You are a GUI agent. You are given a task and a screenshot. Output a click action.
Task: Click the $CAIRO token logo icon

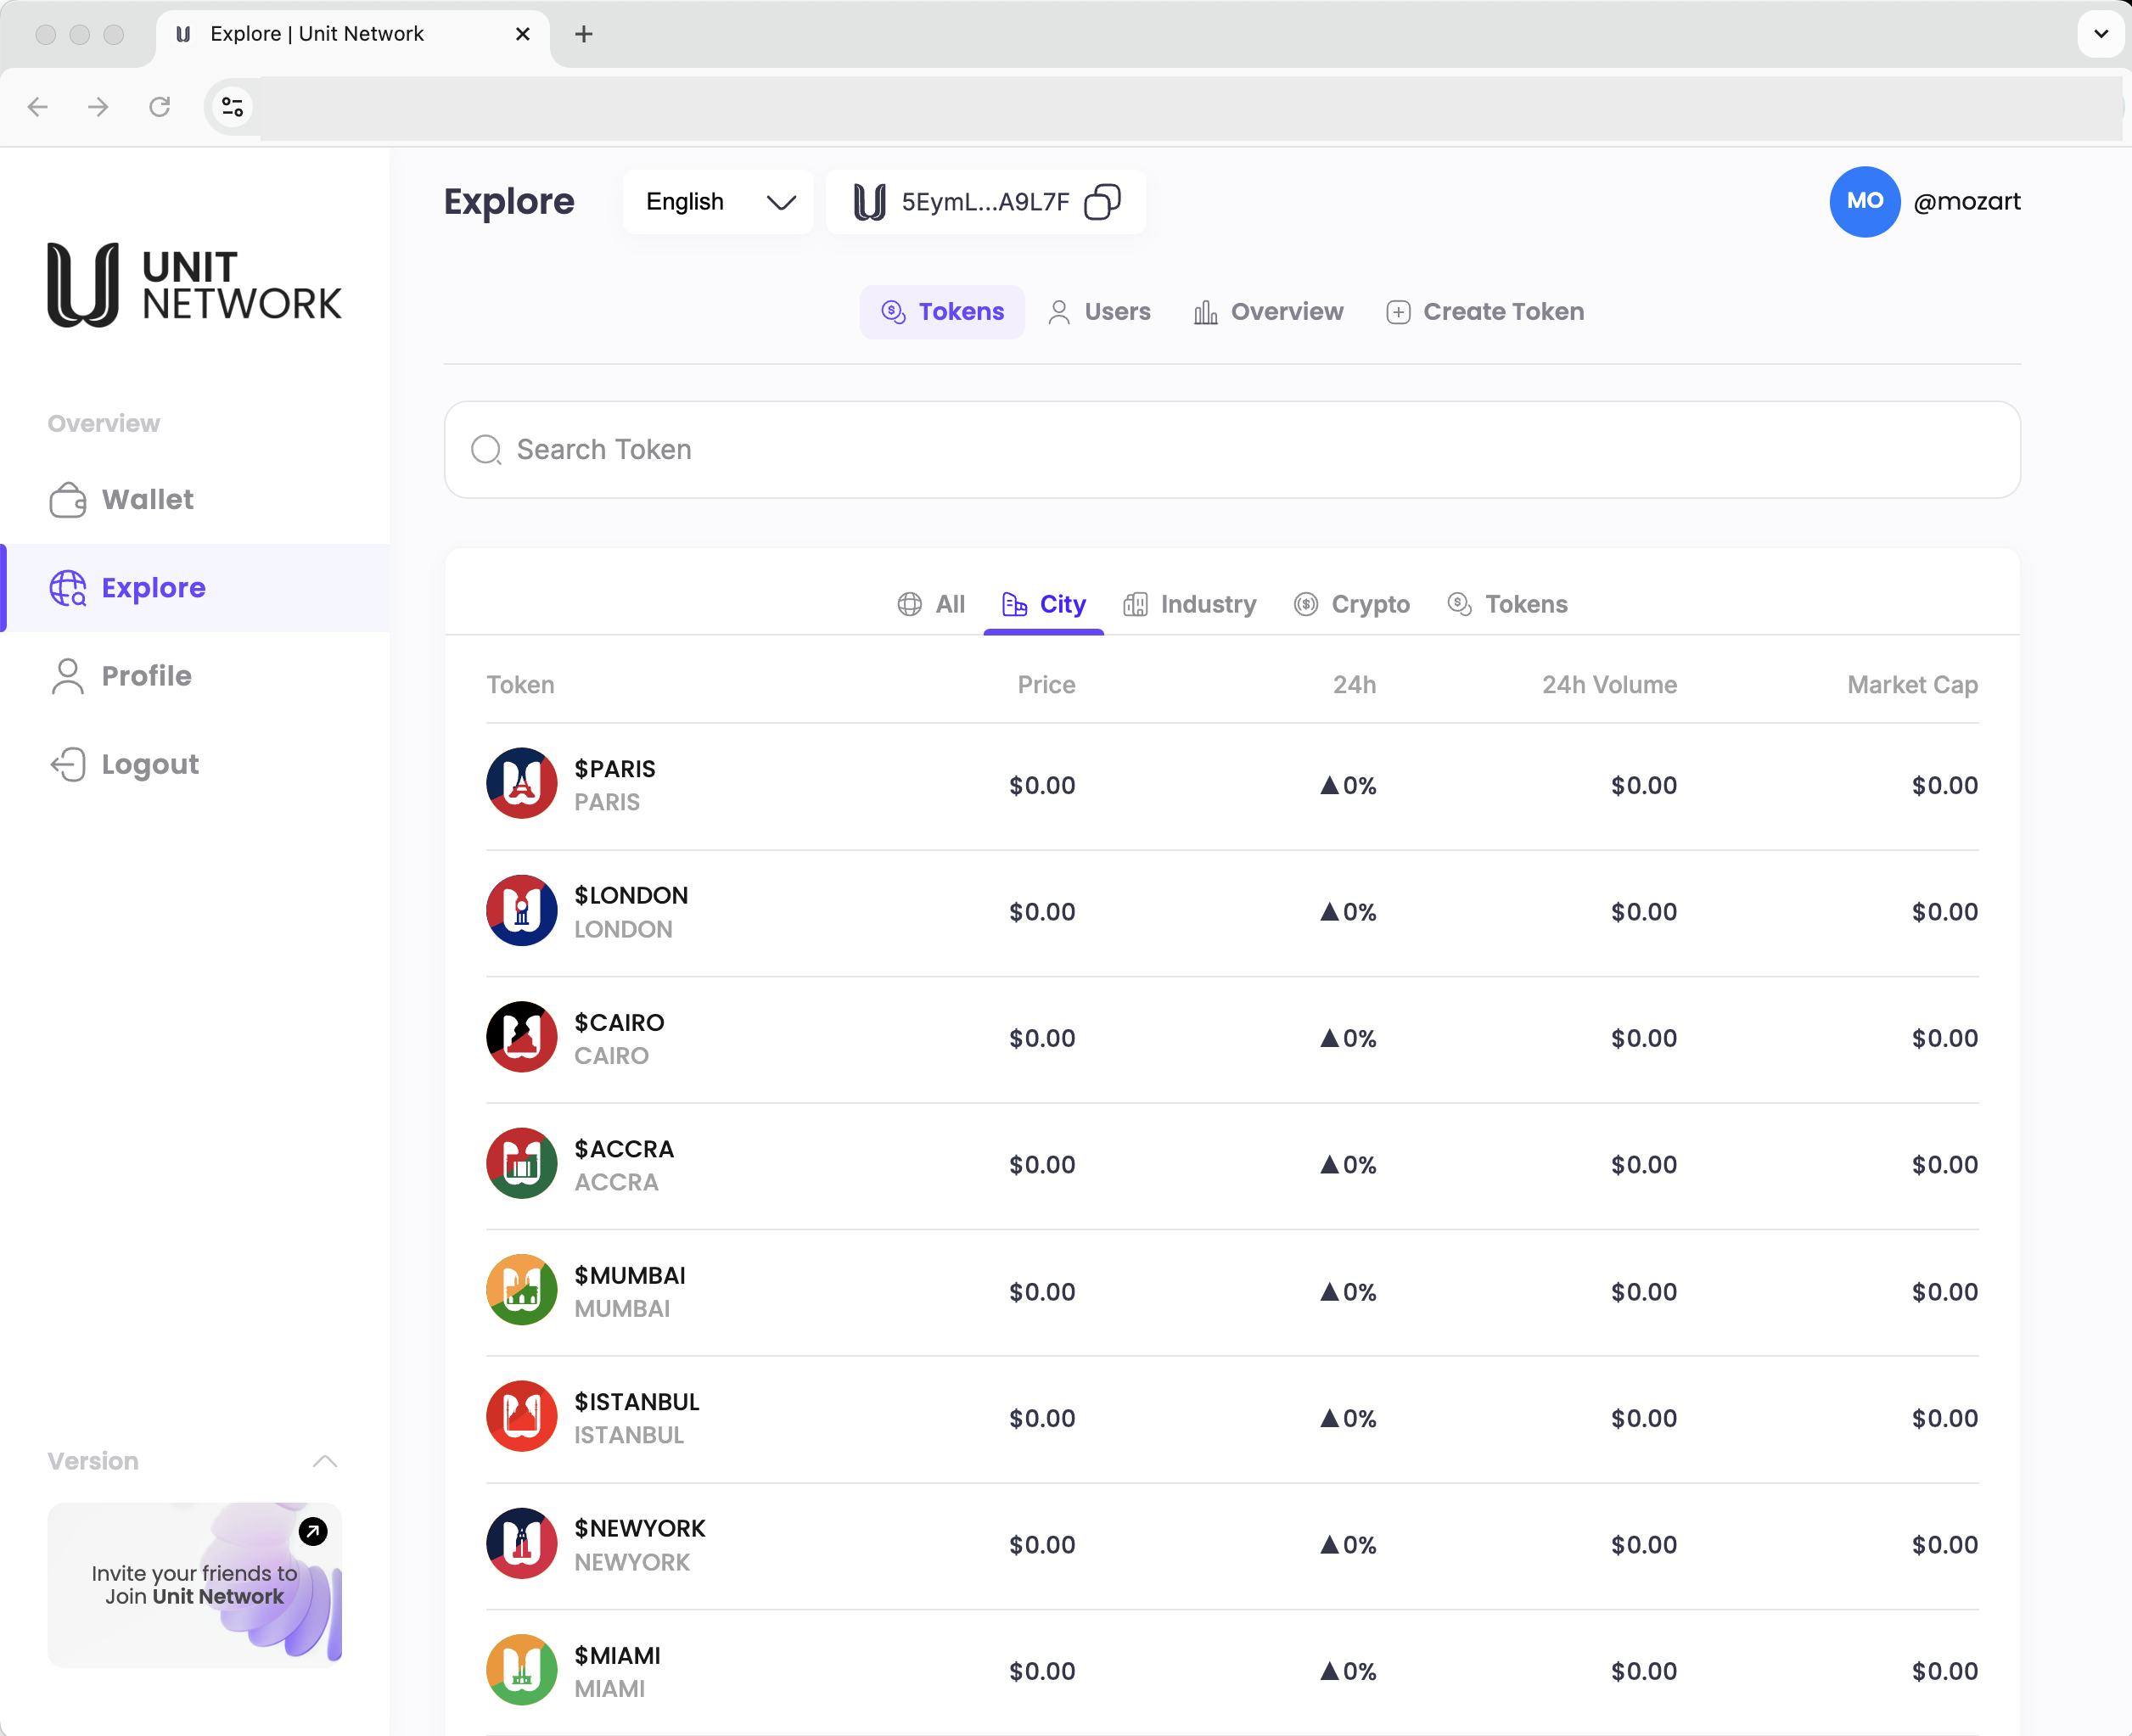pyautogui.click(x=521, y=1037)
